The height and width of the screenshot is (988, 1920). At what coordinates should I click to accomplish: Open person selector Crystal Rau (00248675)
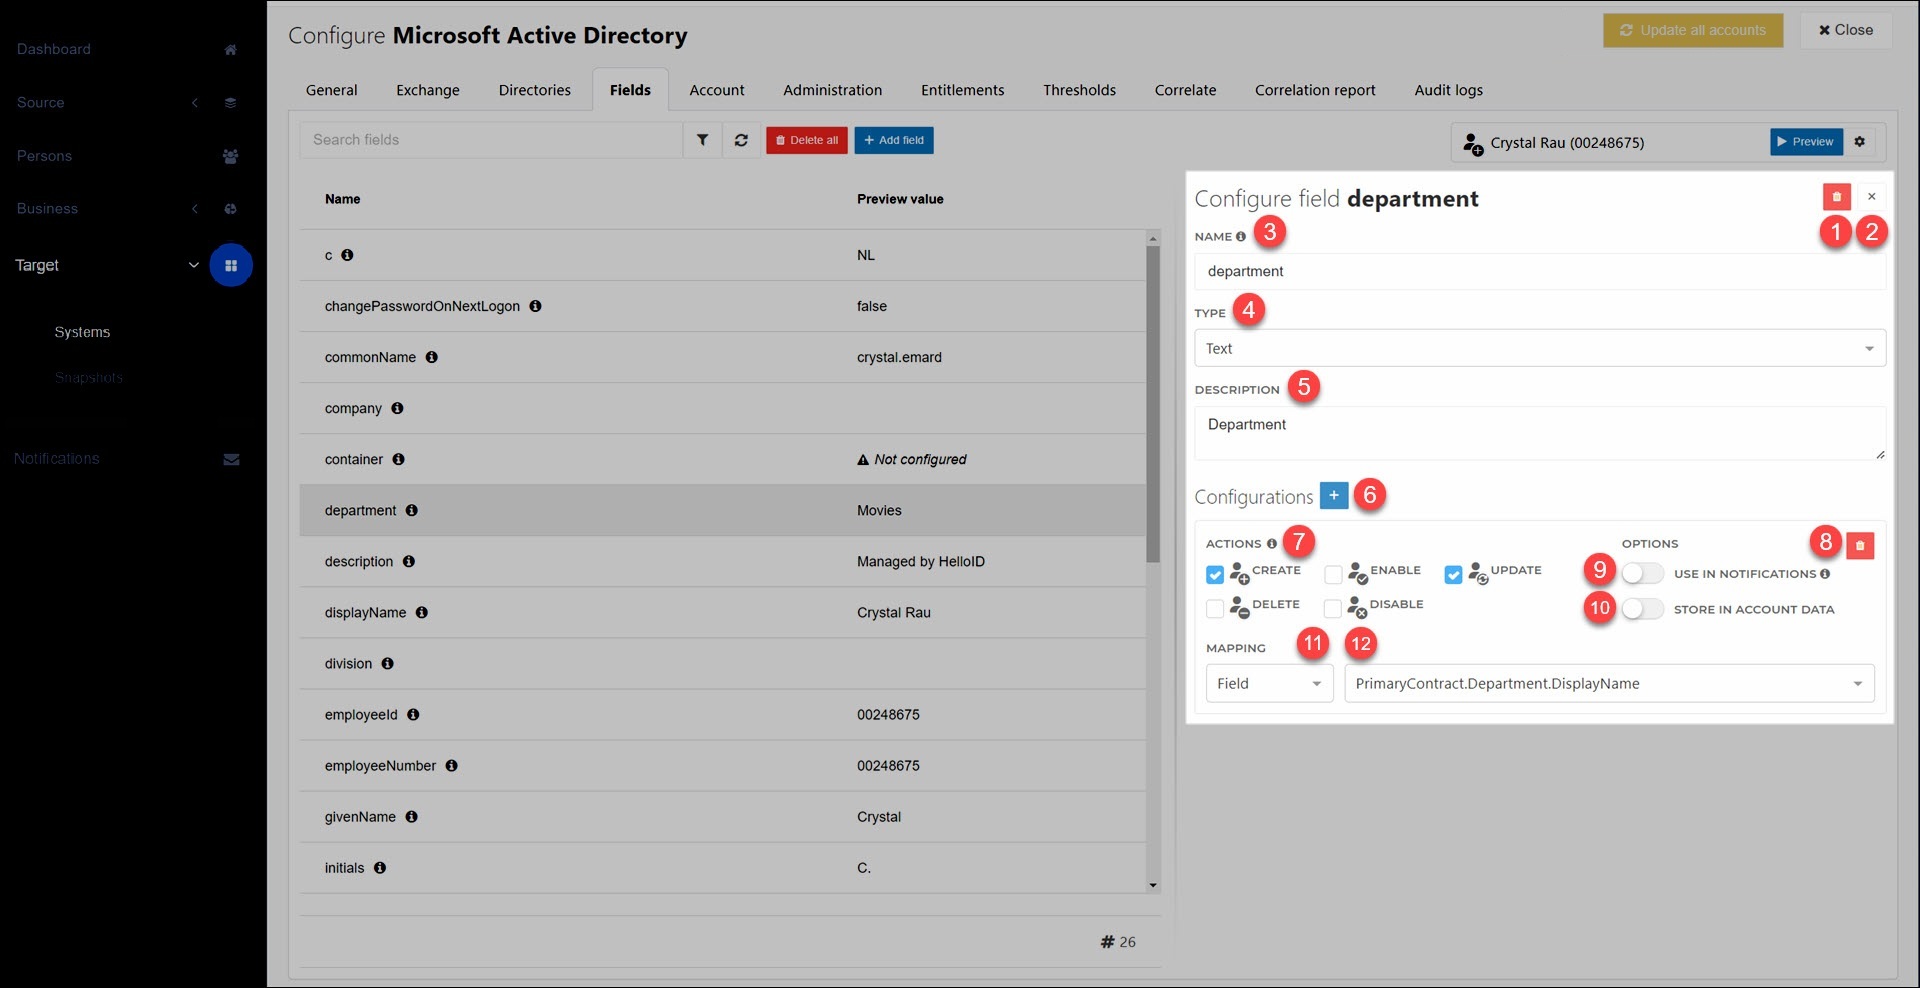click(1611, 143)
